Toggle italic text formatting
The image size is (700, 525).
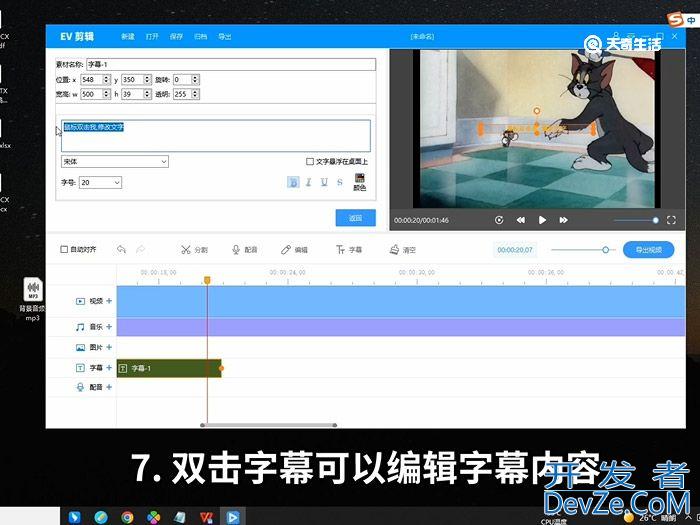click(308, 182)
